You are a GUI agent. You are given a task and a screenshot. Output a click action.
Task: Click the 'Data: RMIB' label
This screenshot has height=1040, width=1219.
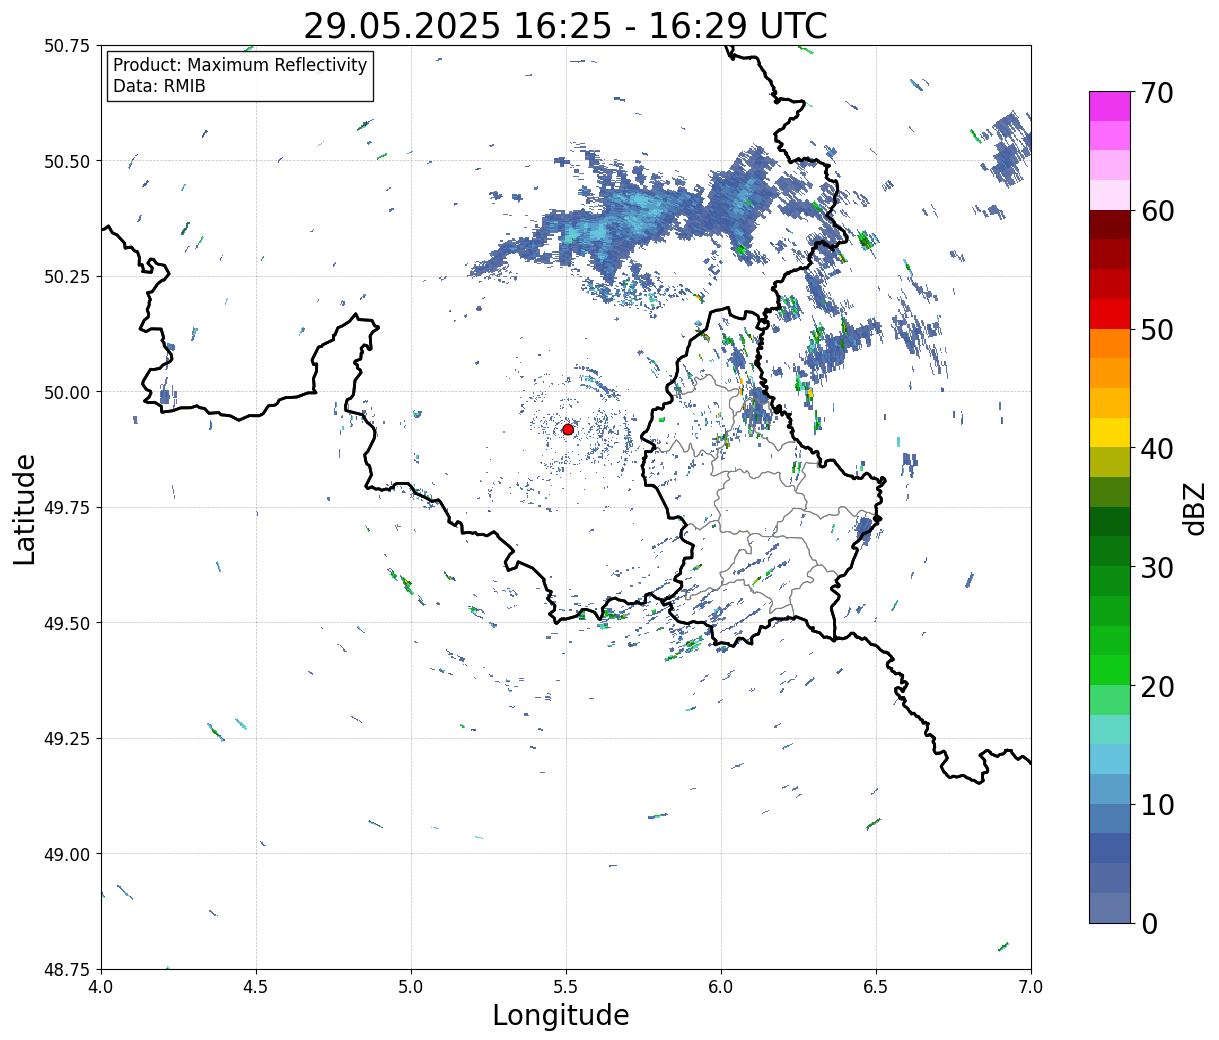159,86
